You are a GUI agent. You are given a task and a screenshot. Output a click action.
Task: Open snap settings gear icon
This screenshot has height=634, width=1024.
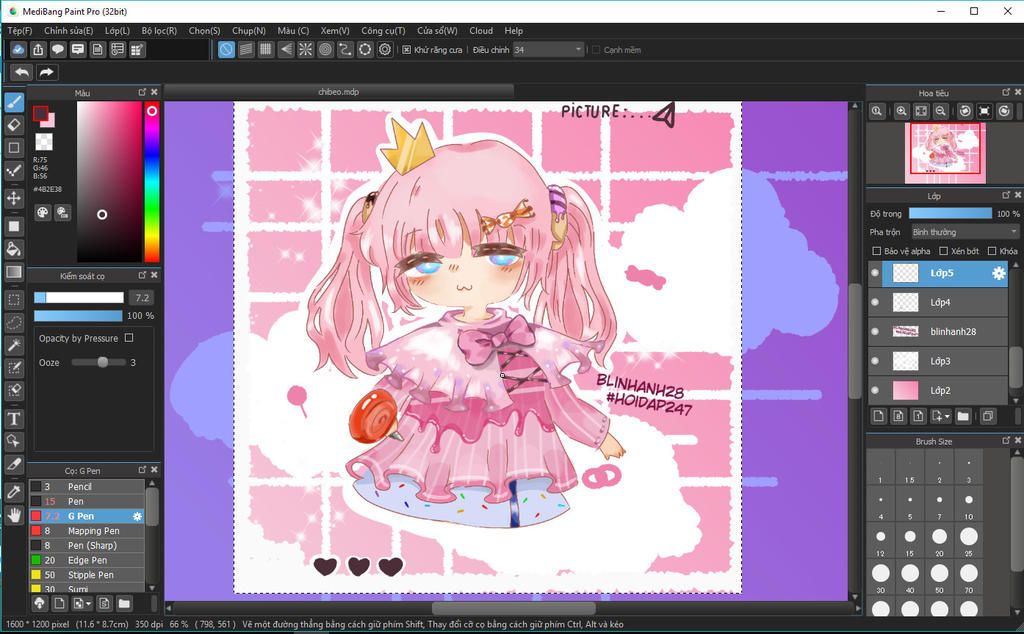[x=385, y=50]
